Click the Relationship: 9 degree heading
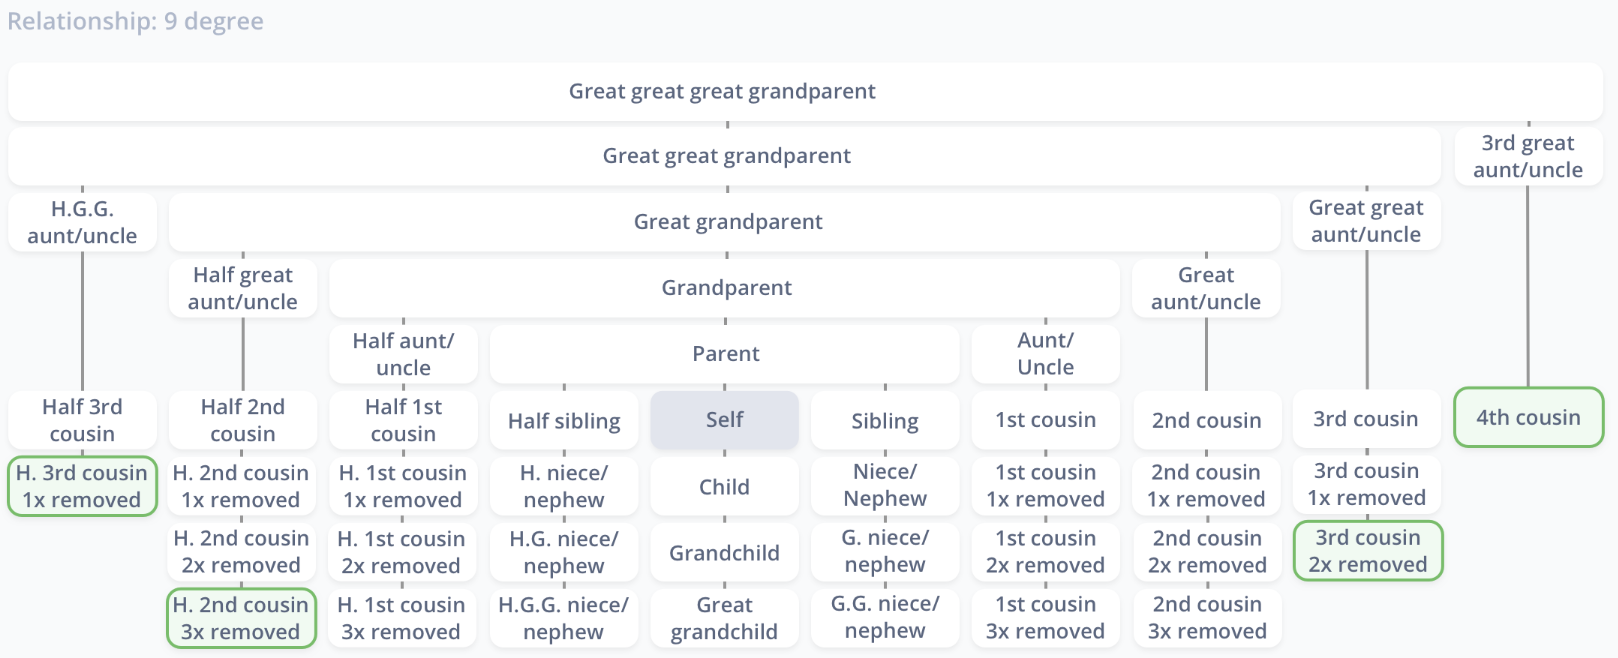1618x658 pixels. [x=136, y=21]
